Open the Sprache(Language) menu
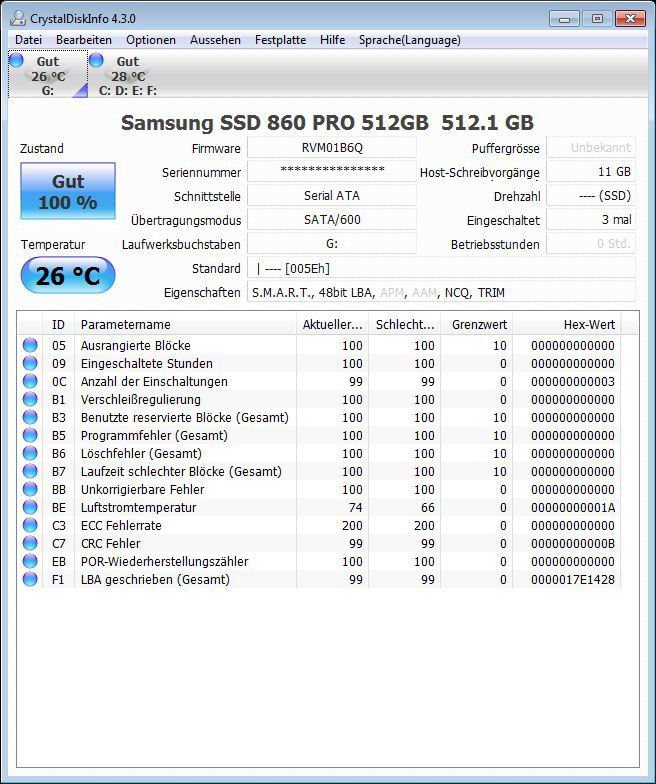This screenshot has width=656, height=784. (x=410, y=40)
